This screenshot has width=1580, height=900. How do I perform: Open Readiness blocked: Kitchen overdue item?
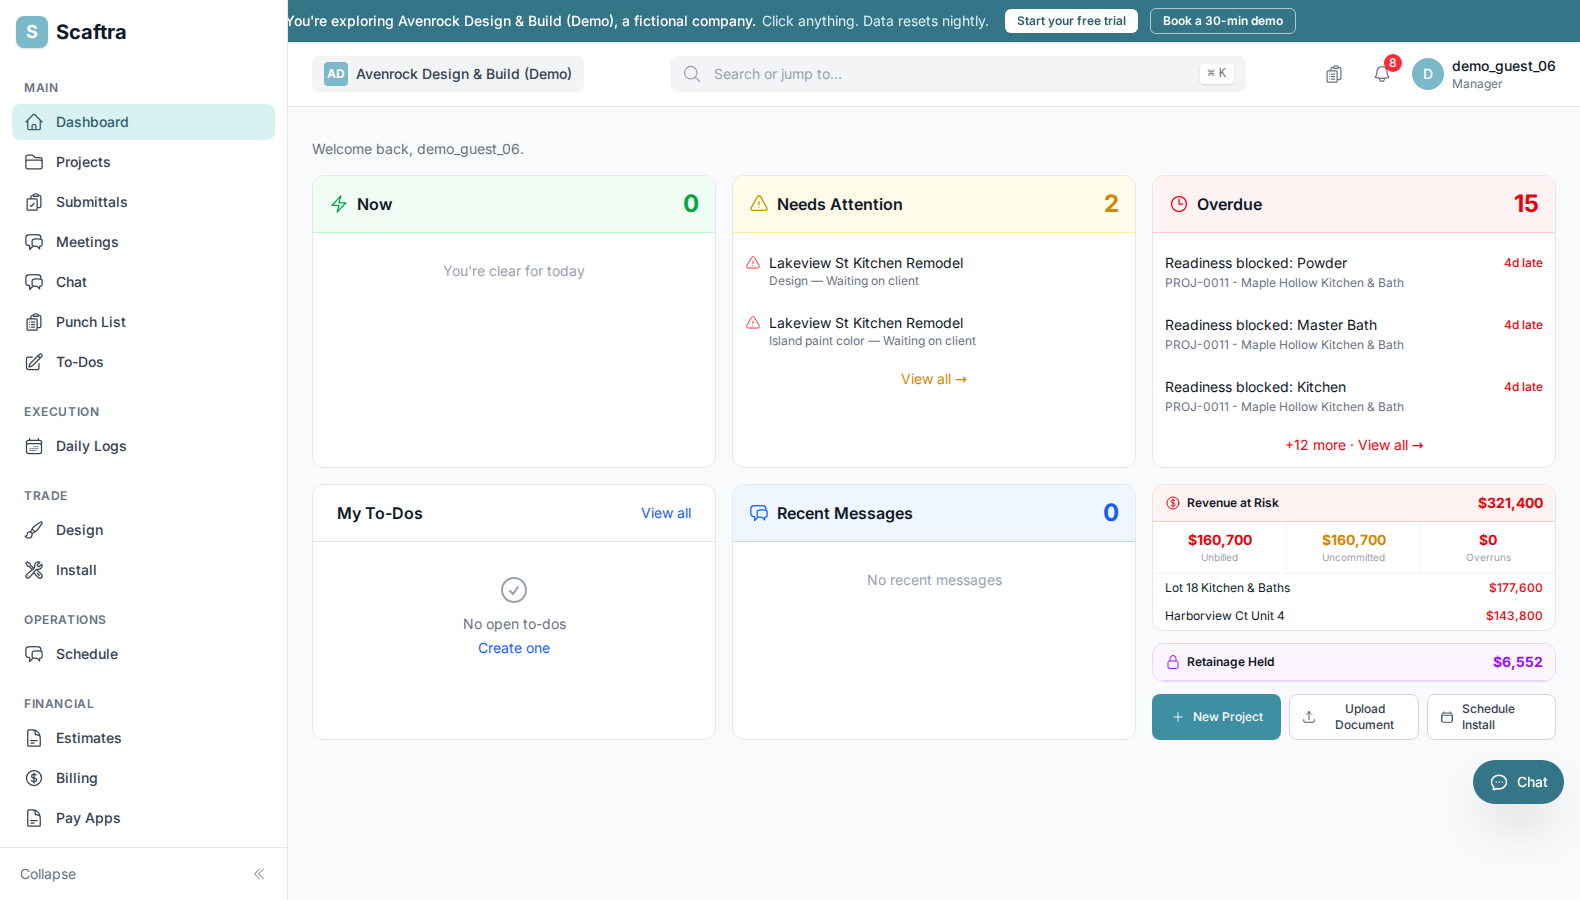[1354, 396]
